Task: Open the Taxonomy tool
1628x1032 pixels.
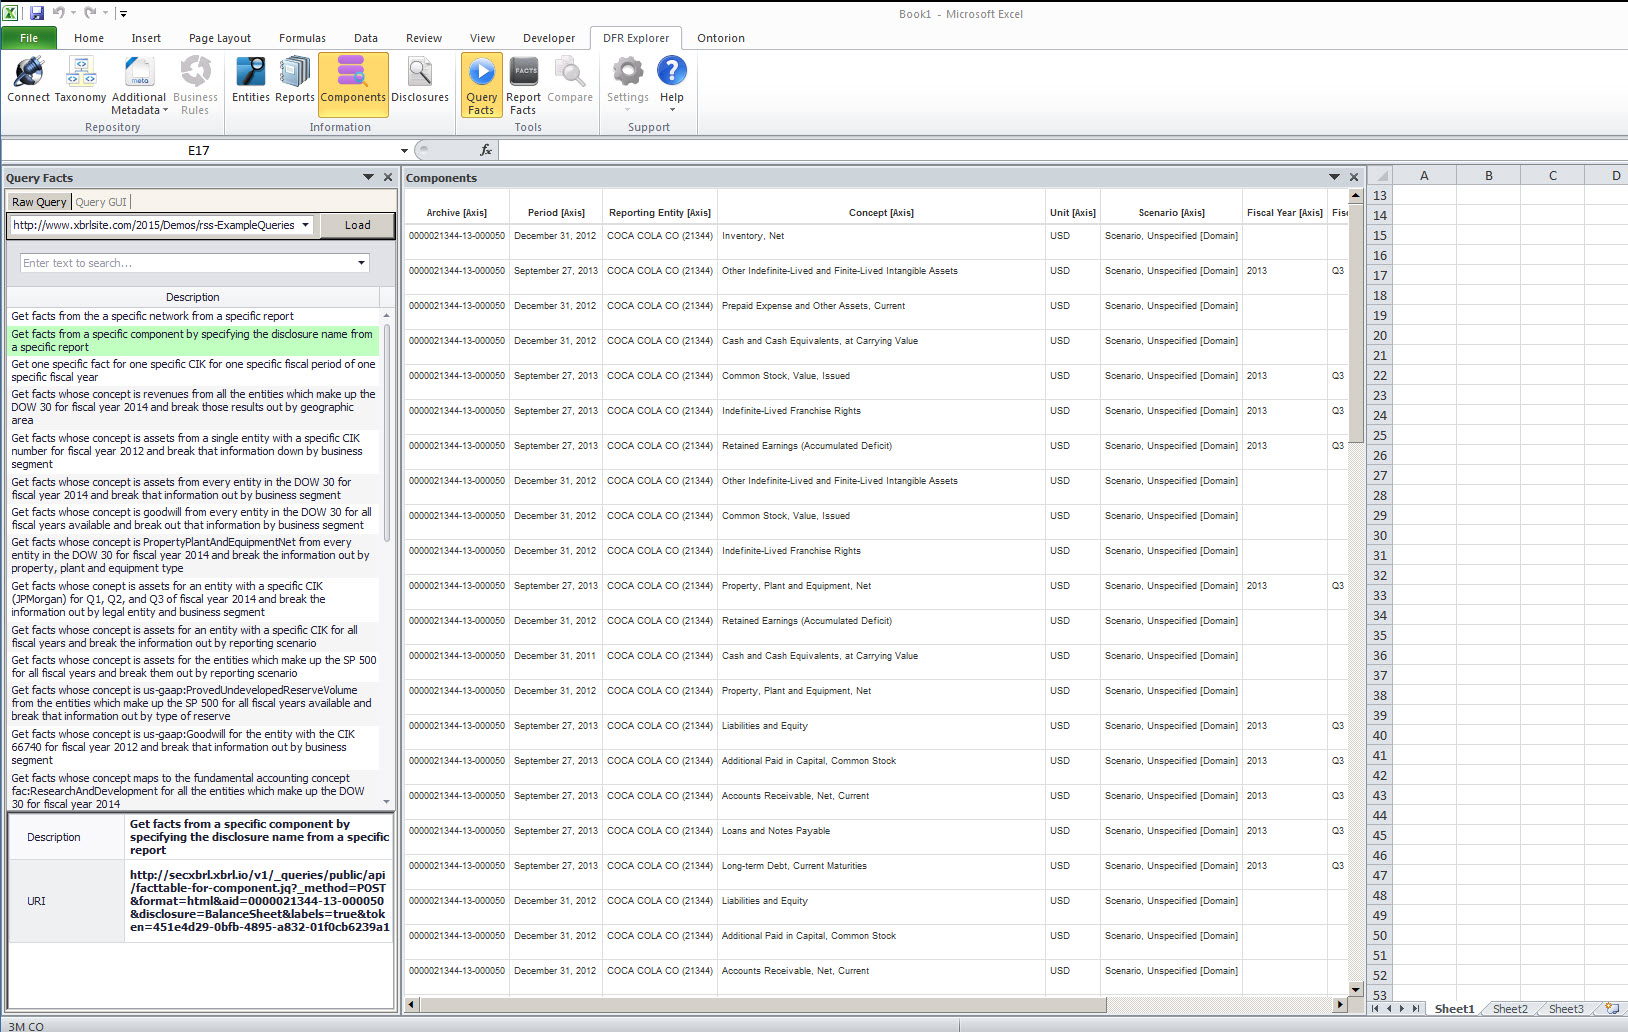Action: click(80, 80)
